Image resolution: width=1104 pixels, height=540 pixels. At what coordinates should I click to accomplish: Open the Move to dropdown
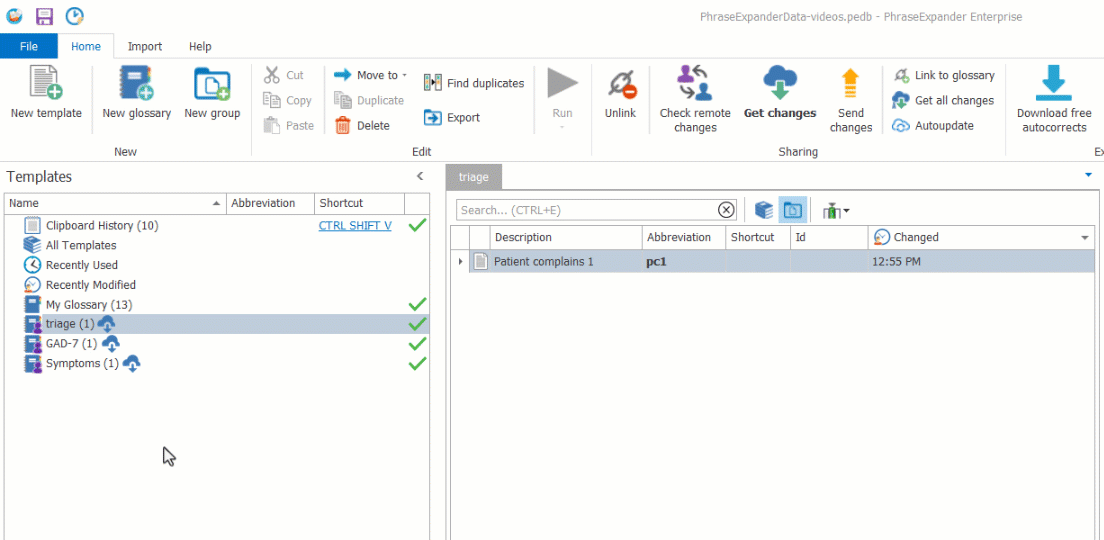point(370,75)
